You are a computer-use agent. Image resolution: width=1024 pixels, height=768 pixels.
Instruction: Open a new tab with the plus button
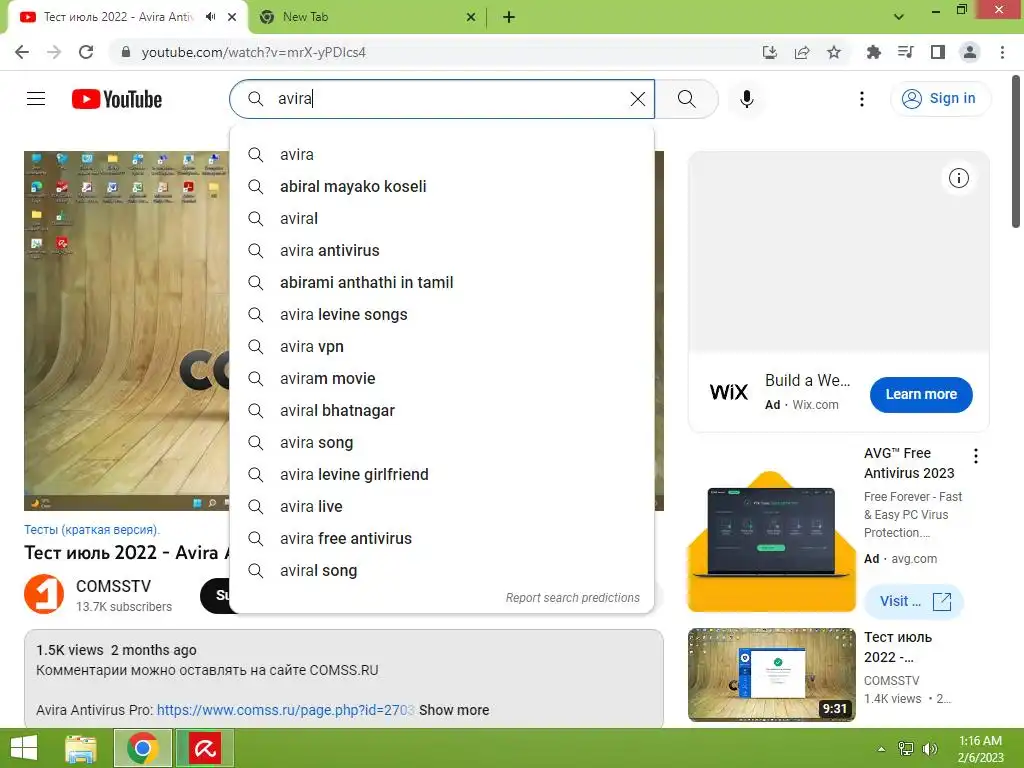tap(509, 17)
